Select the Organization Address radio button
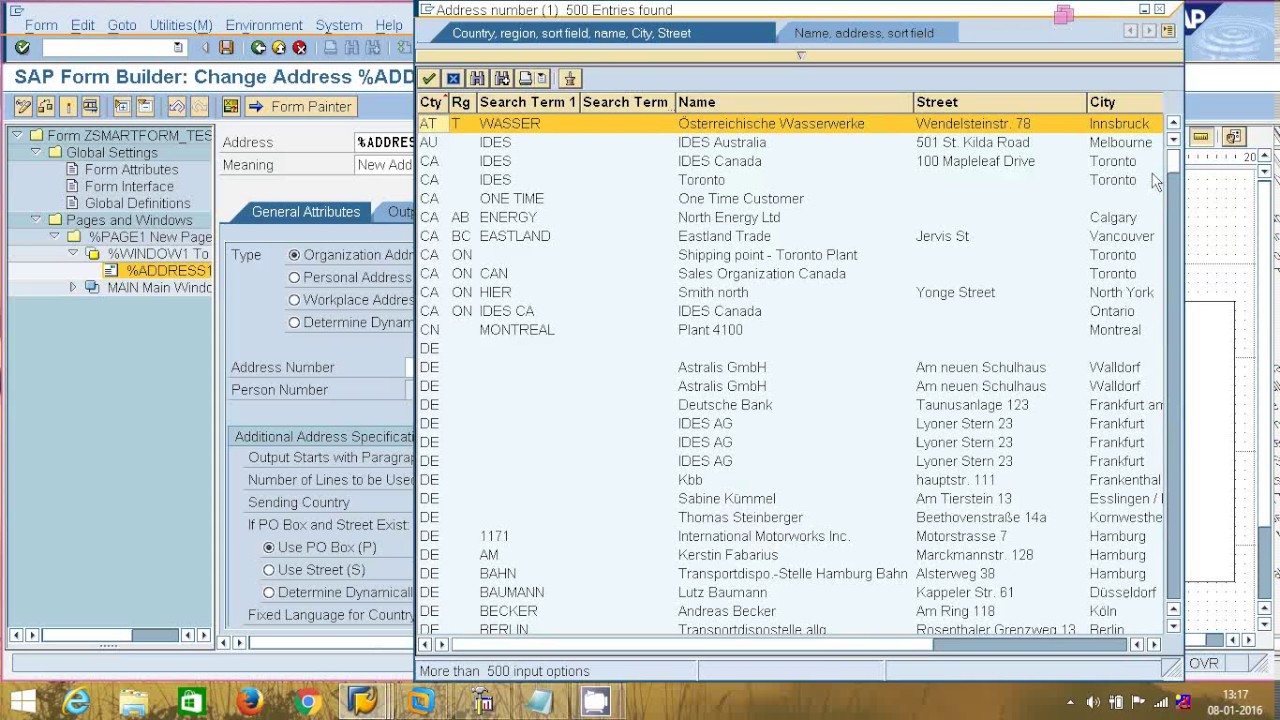The image size is (1280, 720). point(294,255)
